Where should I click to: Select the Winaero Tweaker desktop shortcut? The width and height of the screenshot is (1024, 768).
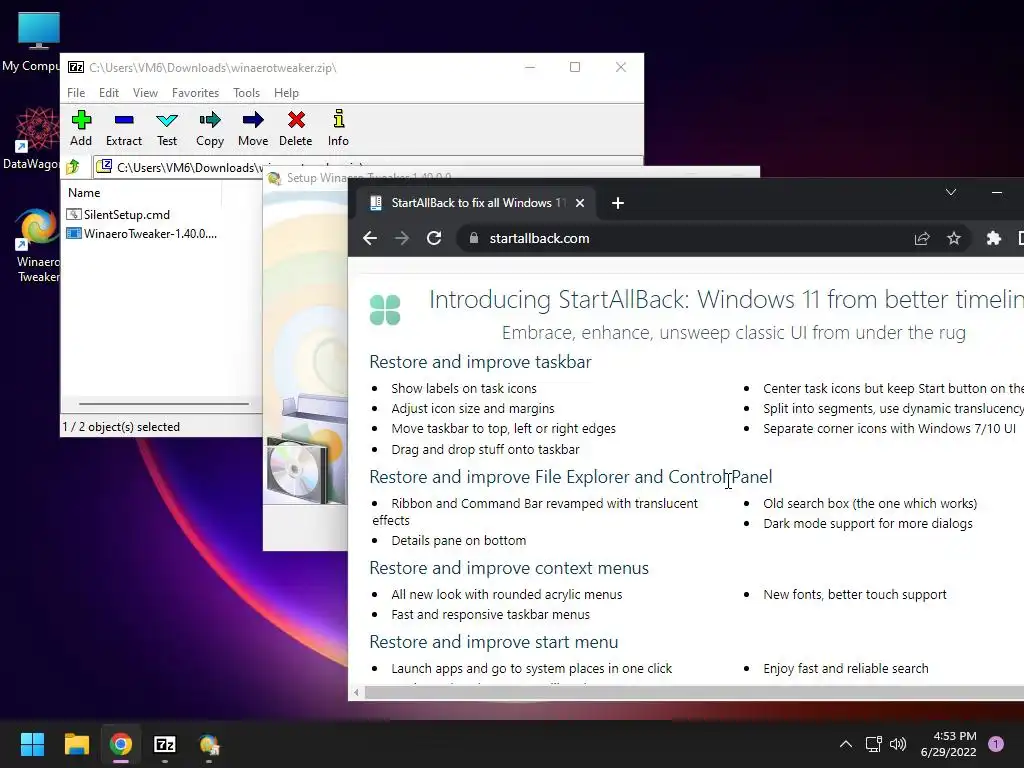[x=37, y=245]
